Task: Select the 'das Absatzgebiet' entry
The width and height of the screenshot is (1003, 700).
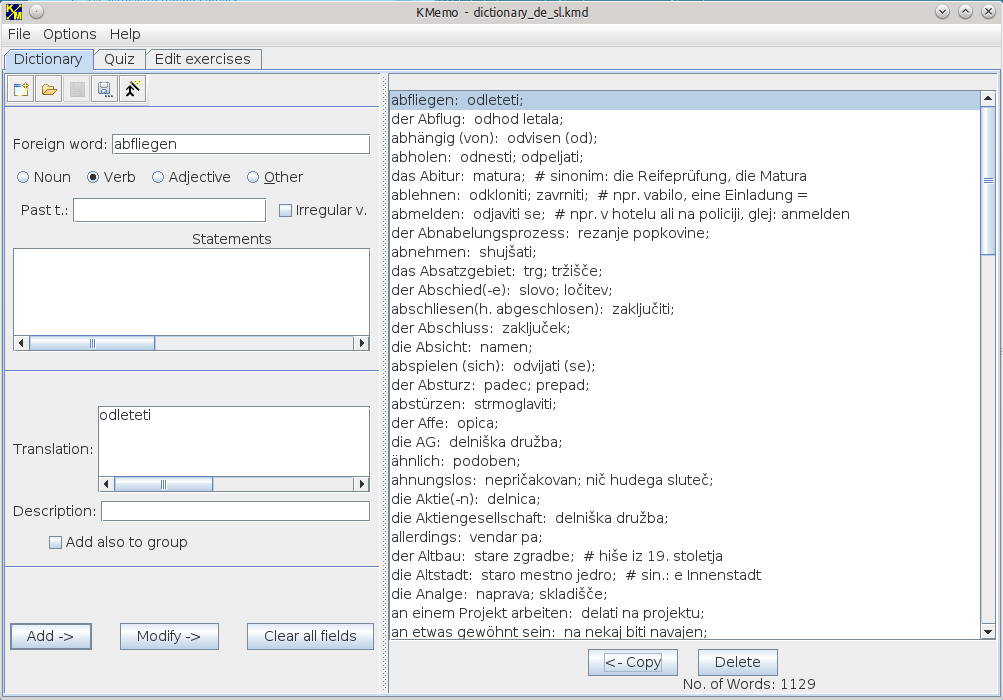Action: [684, 271]
